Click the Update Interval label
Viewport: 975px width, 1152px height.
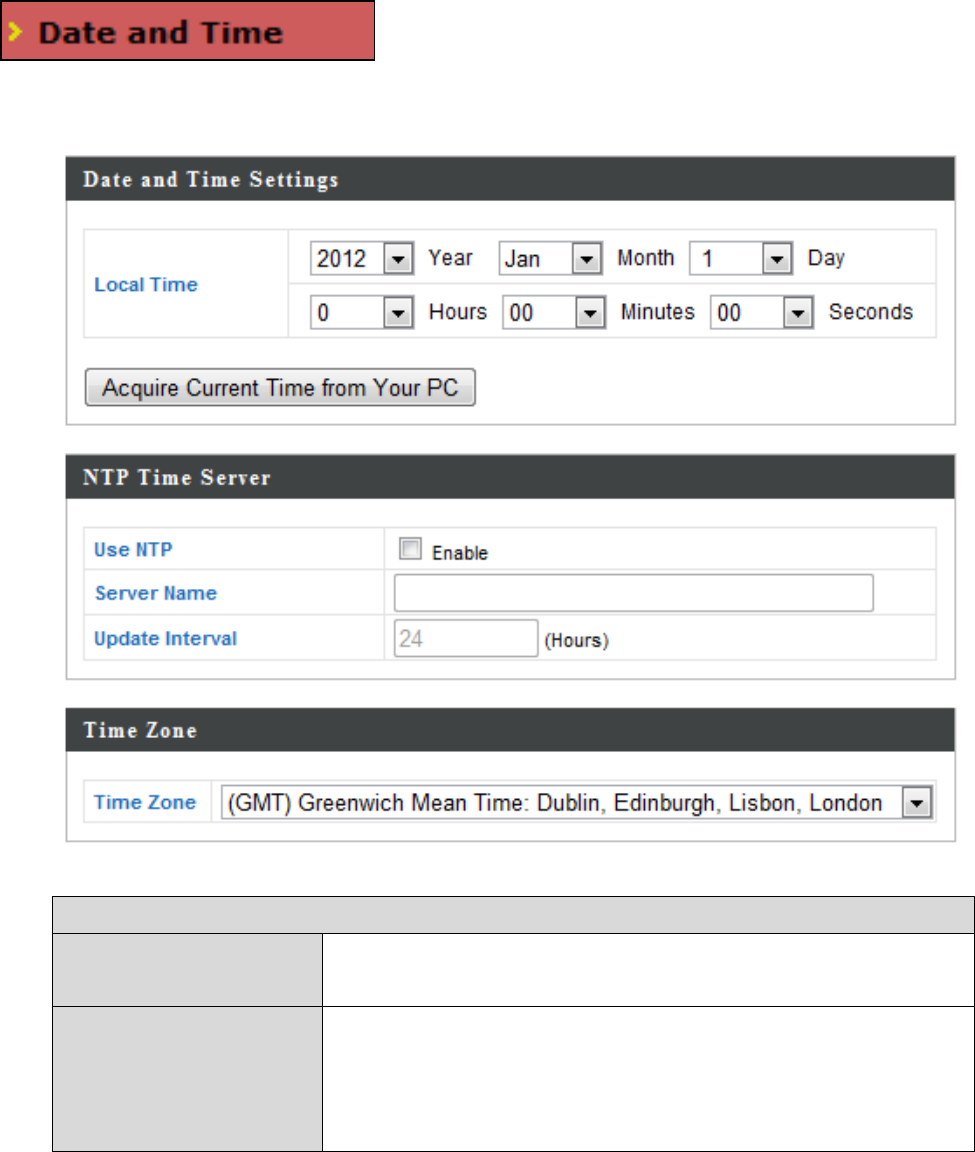coord(165,638)
